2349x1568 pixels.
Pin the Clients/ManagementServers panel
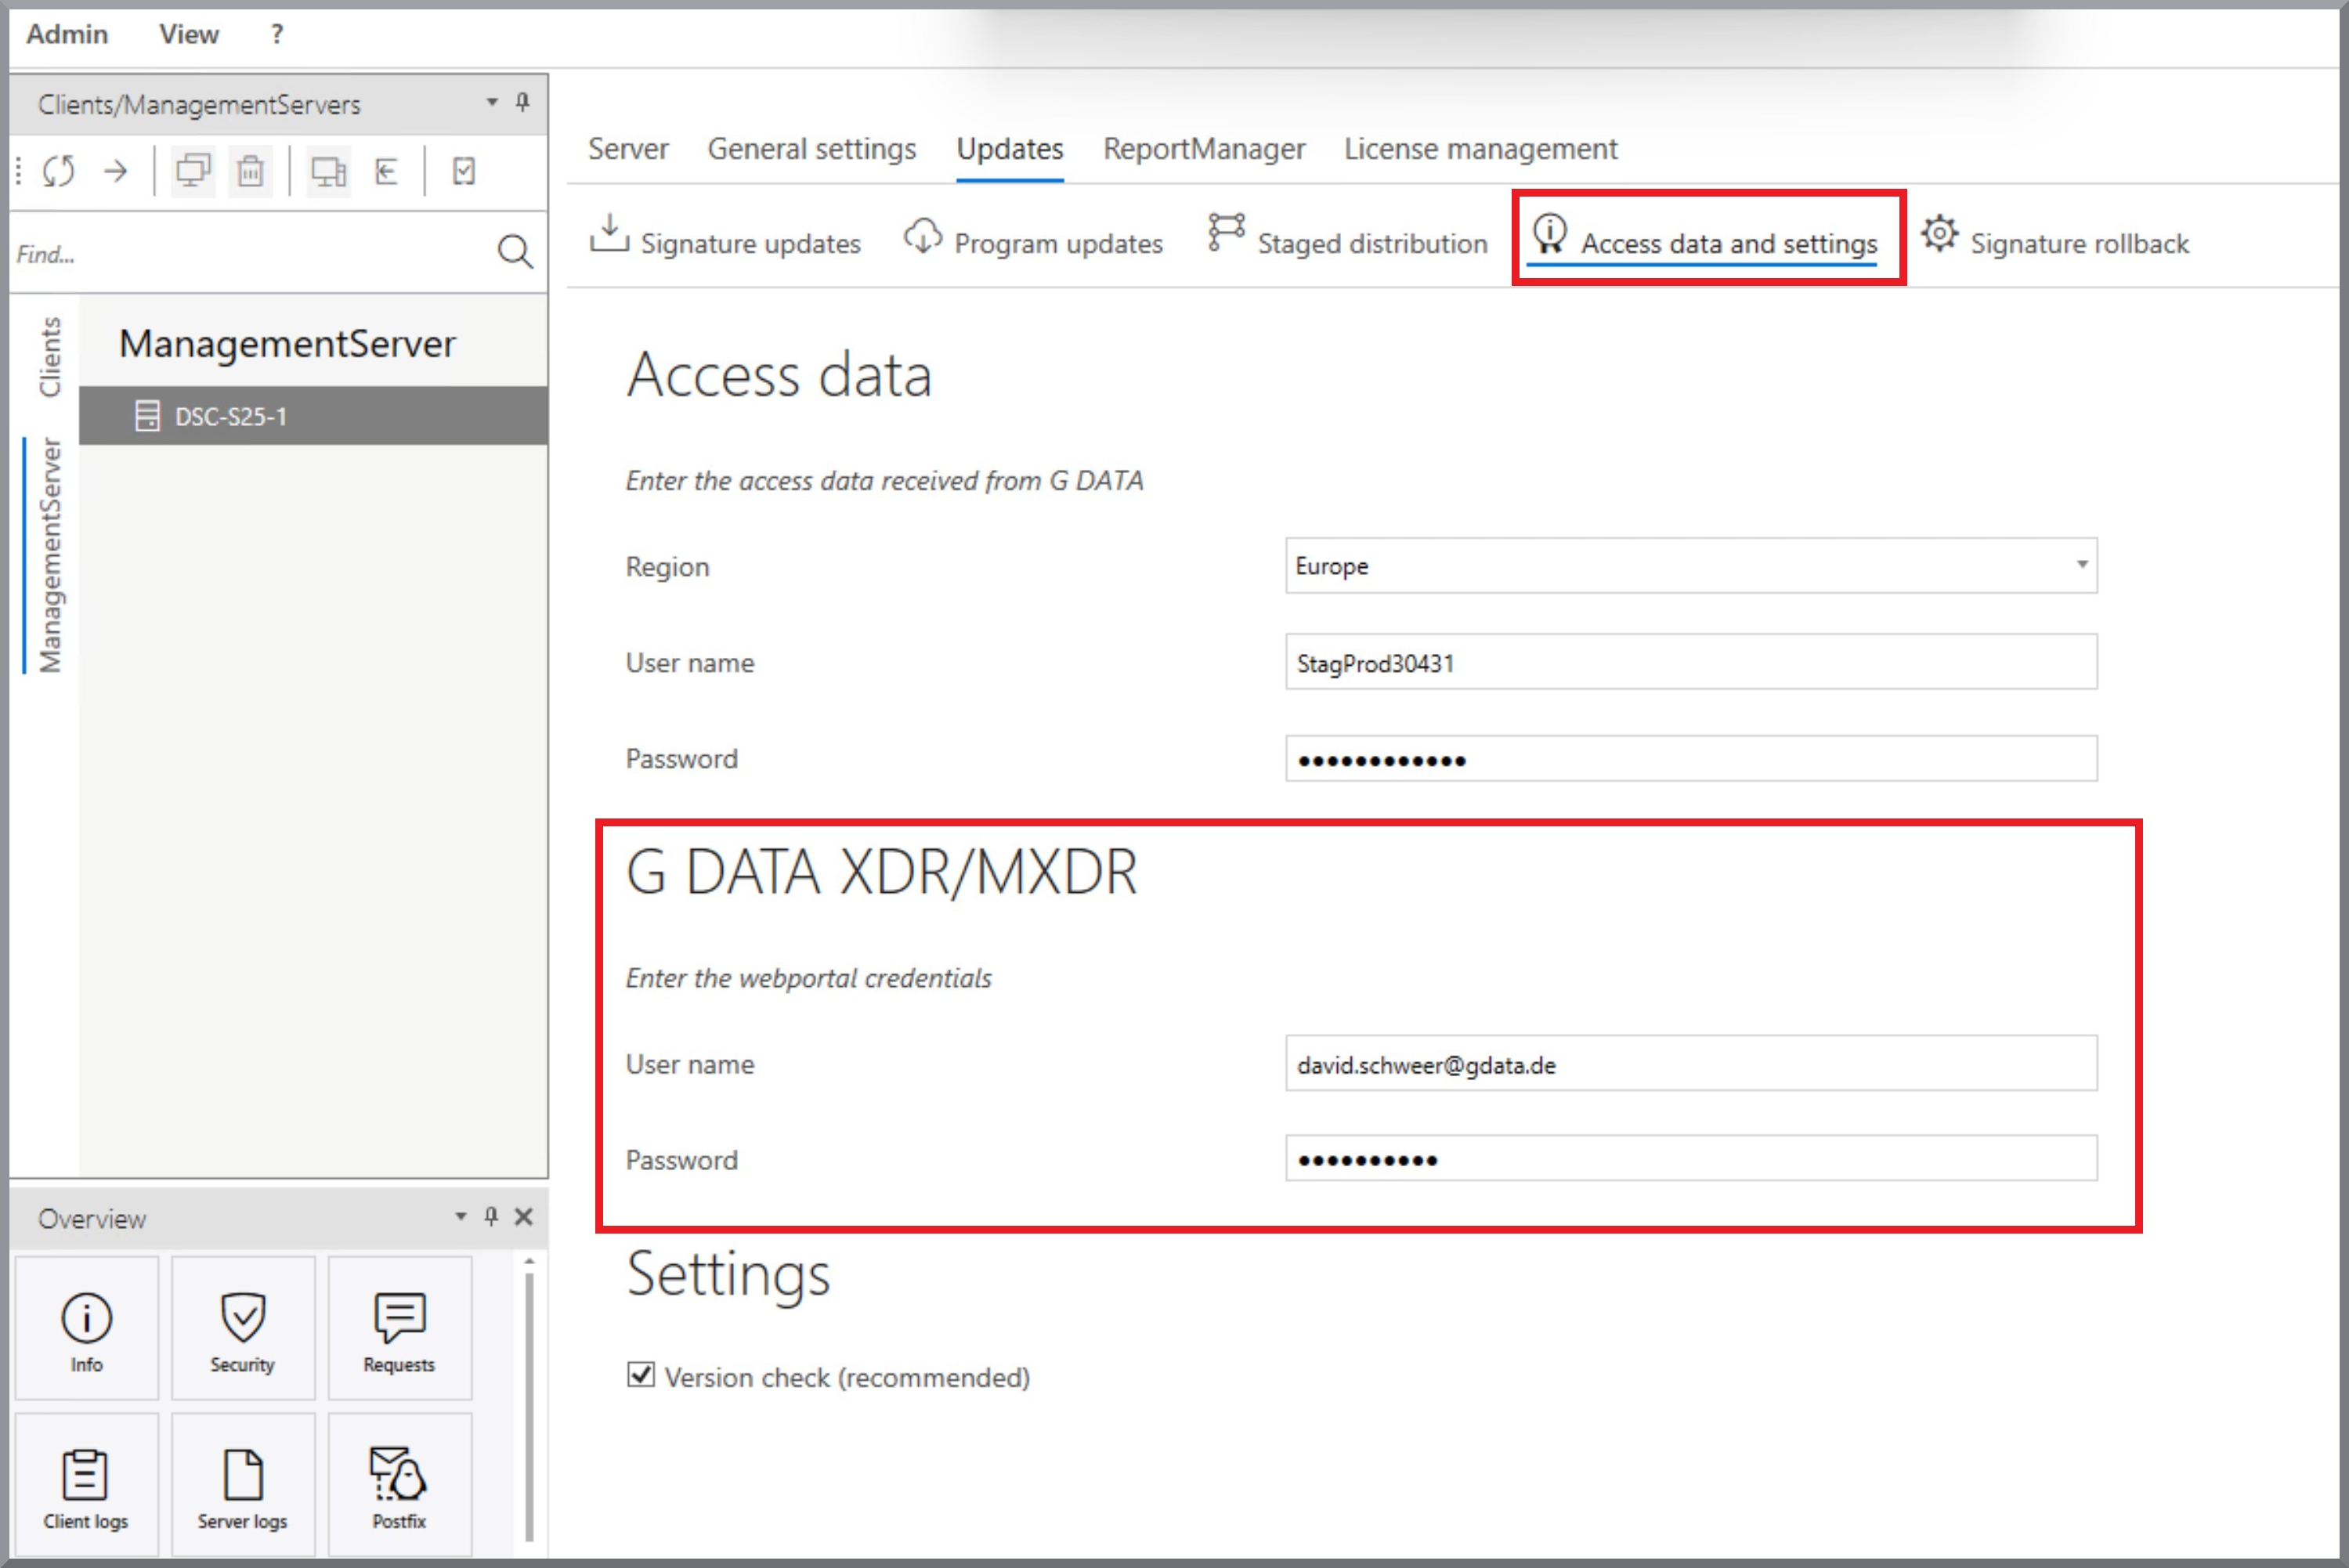[x=522, y=102]
